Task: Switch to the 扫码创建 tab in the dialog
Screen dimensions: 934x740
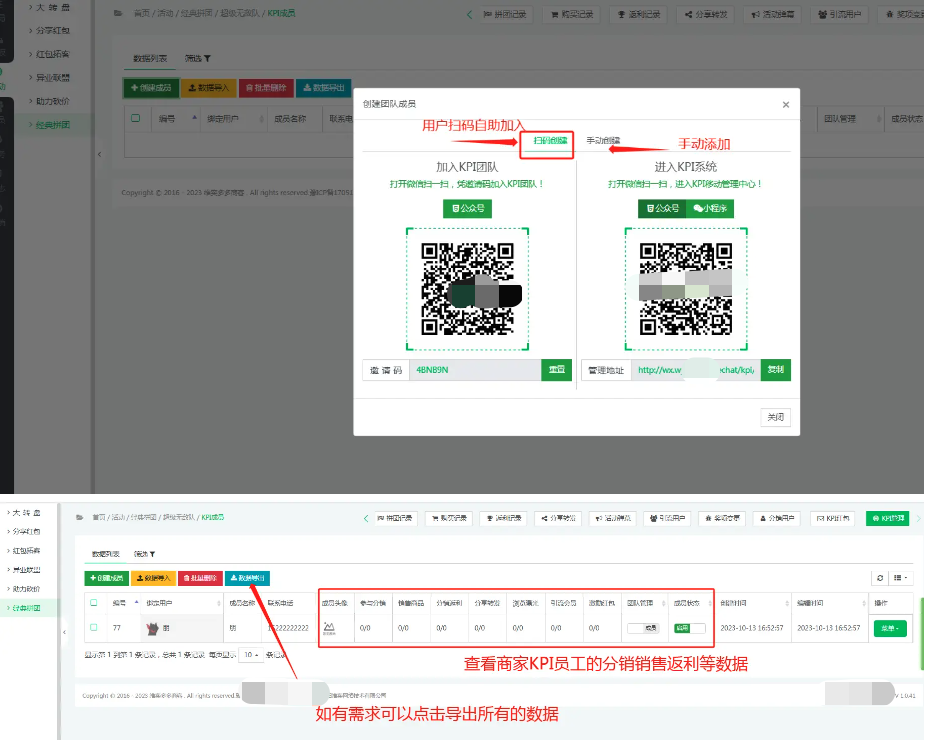Action: point(550,141)
